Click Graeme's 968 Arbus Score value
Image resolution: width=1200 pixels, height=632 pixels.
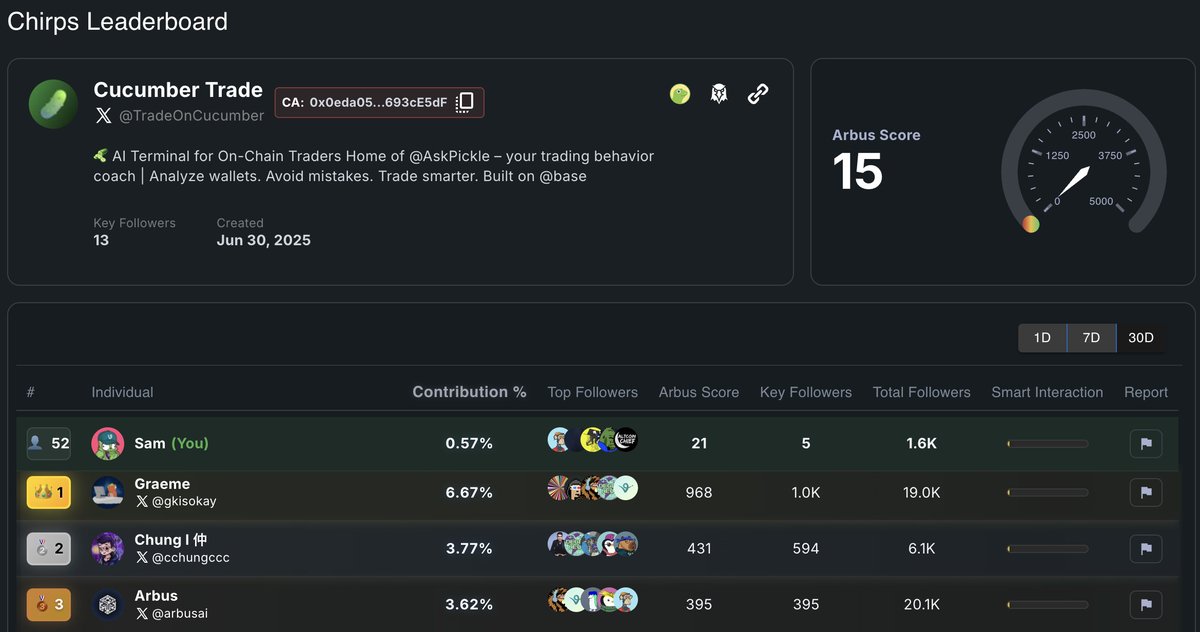pyautogui.click(x=699, y=492)
